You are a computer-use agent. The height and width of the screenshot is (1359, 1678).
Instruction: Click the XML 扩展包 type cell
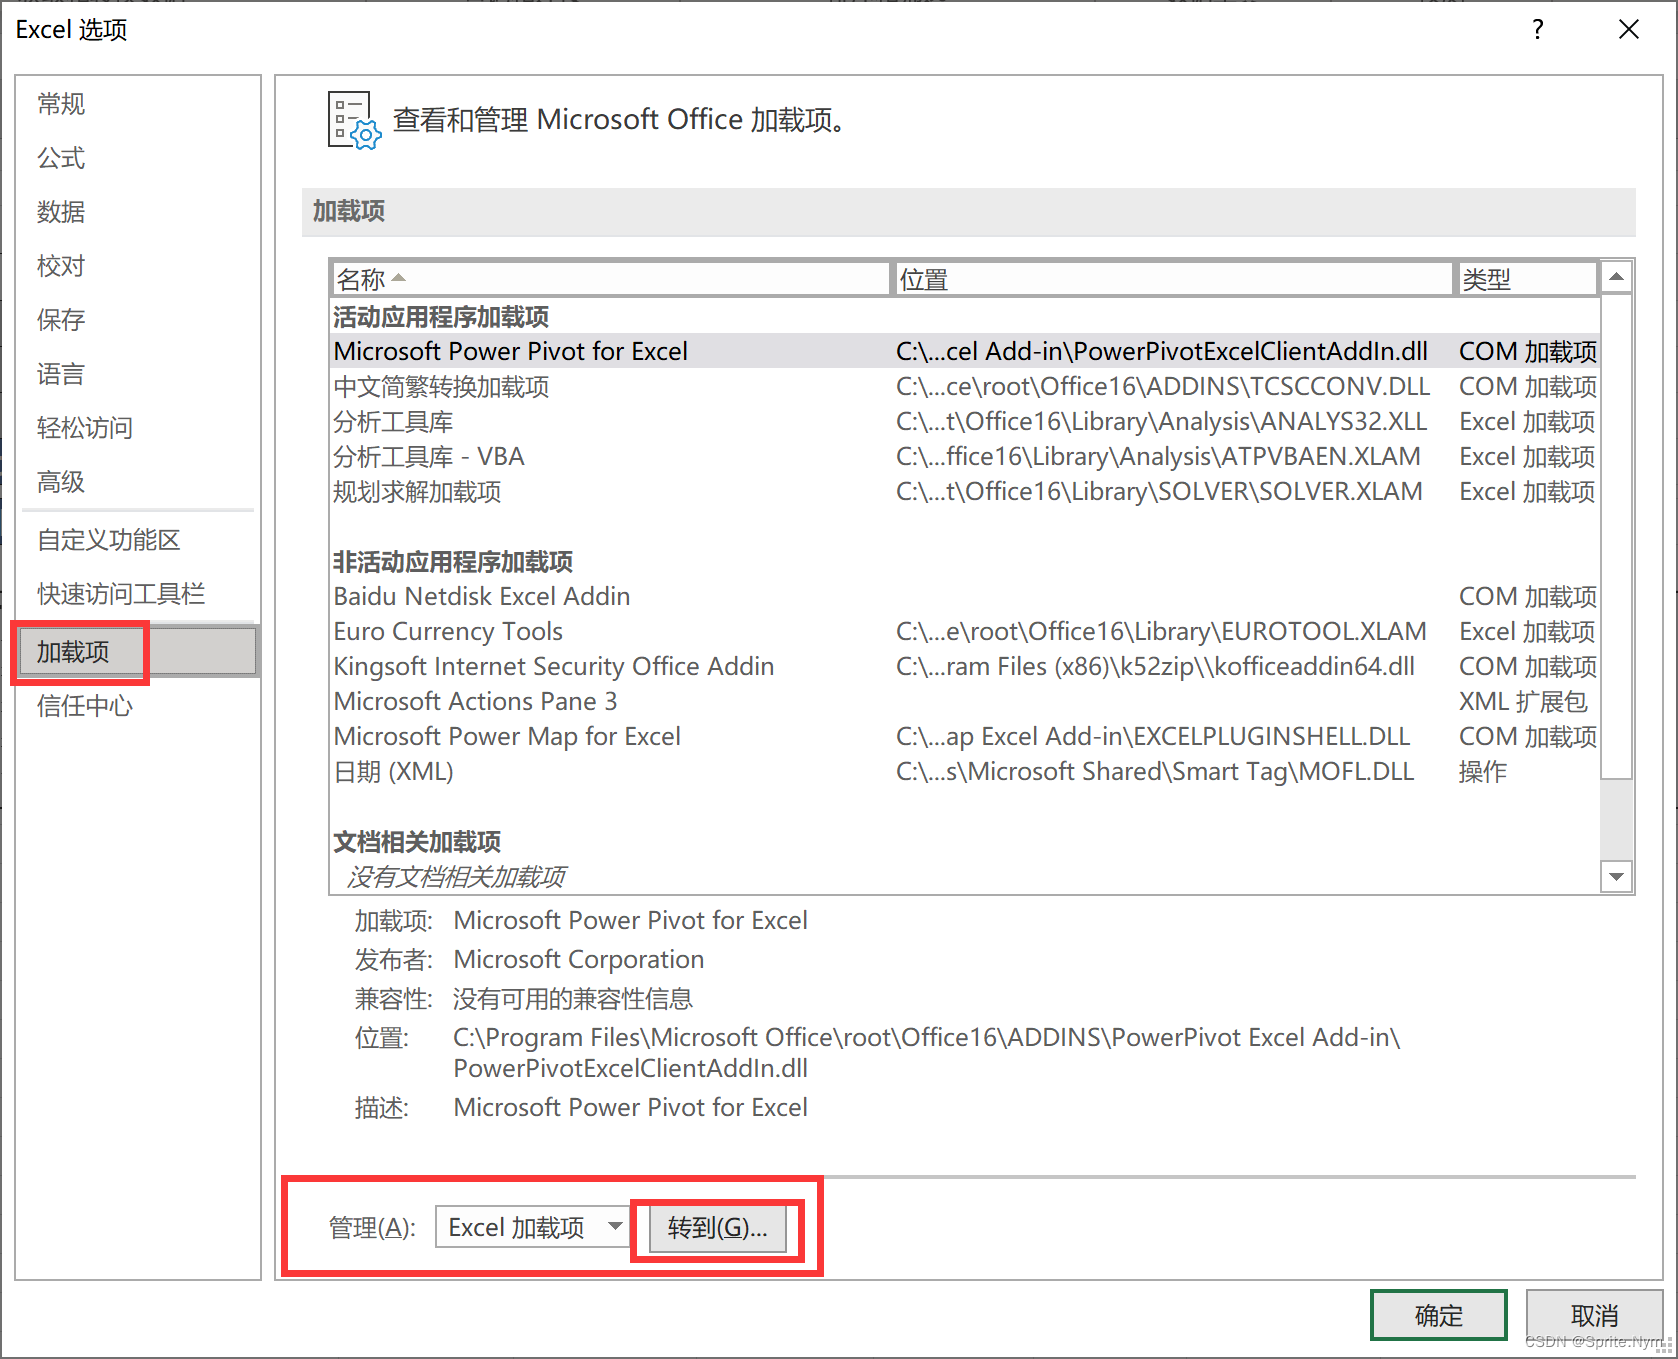1523,701
